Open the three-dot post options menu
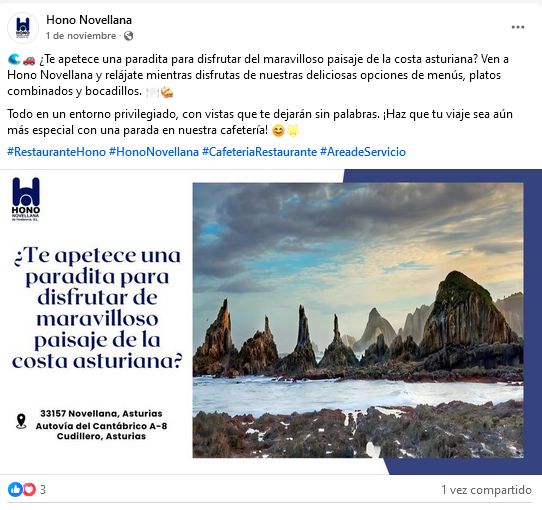The image size is (542, 510). click(517, 27)
